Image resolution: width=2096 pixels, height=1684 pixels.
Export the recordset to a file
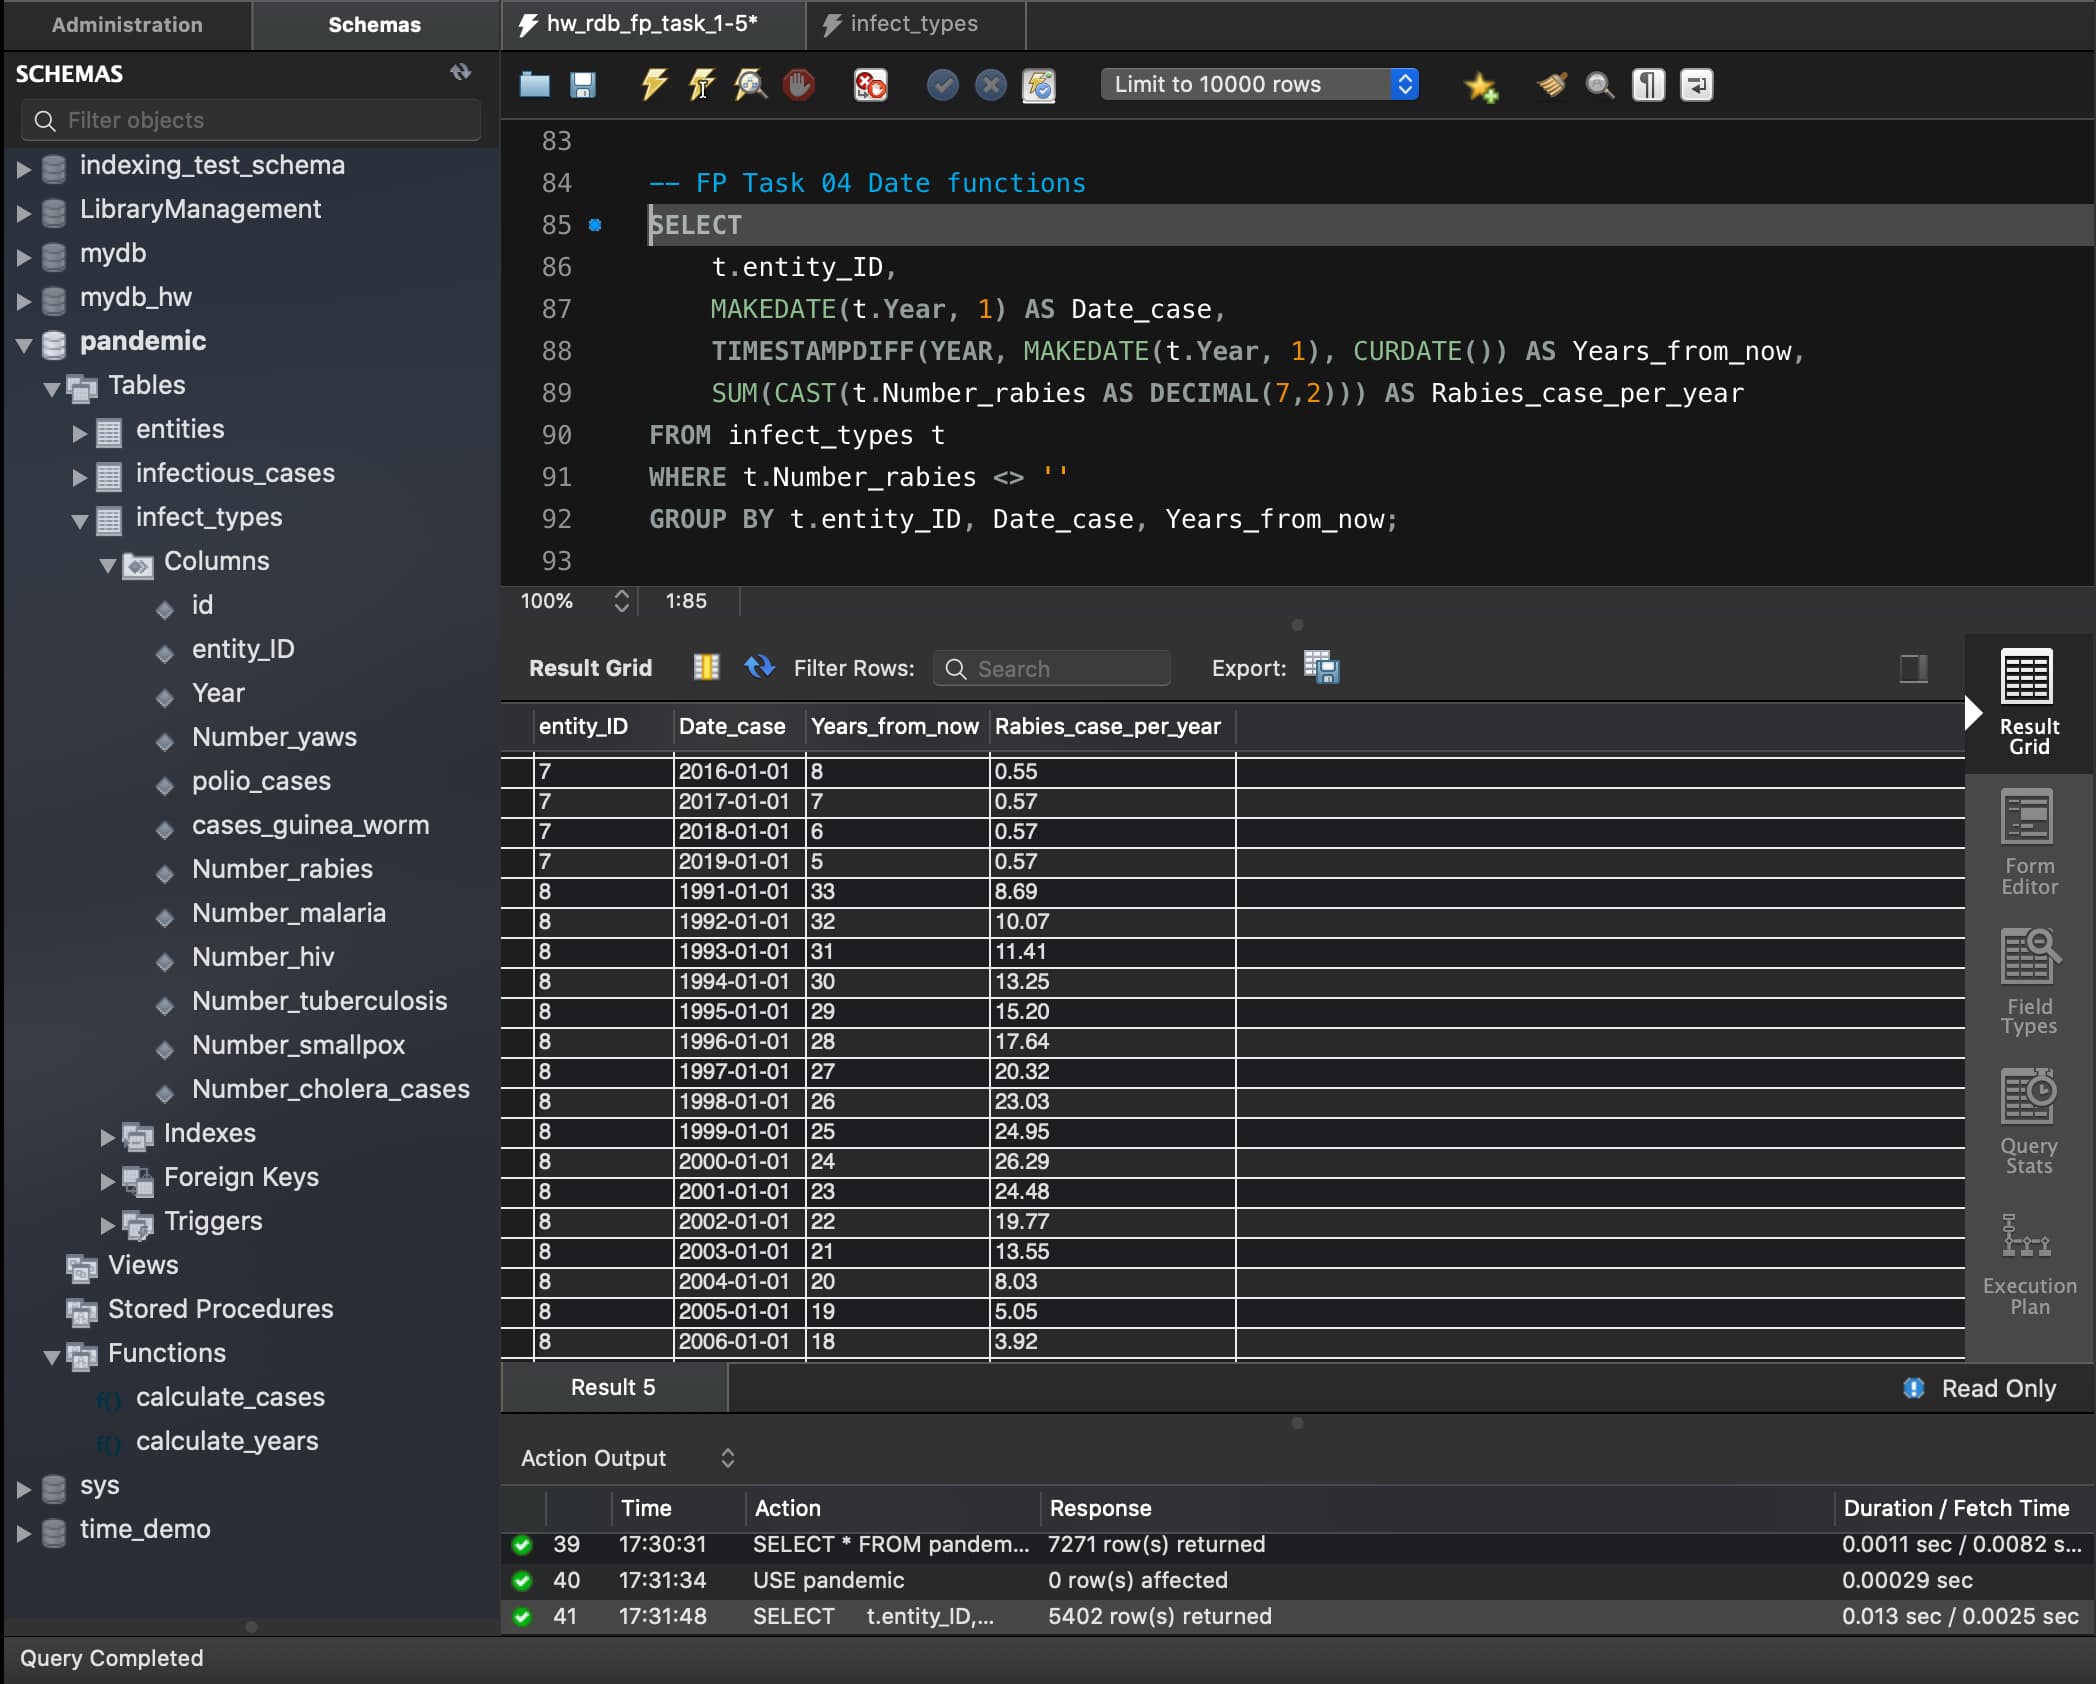click(1321, 668)
